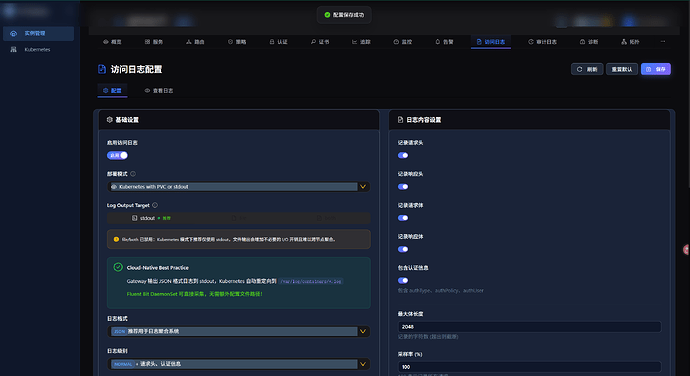Open the 审计日志 audit log tab
The image size is (690, 376).
(542, 42)
